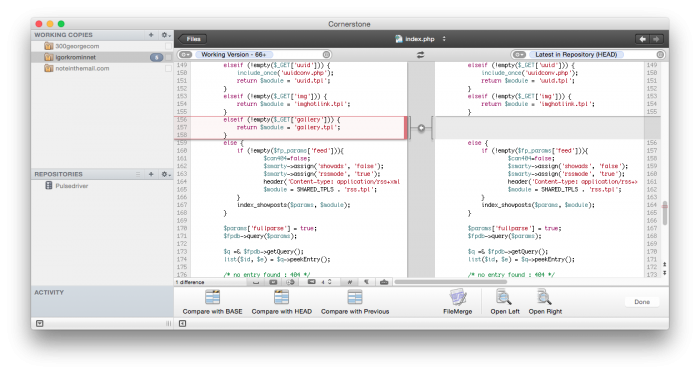This screenshot has width=700, height=374.
Task: Click the Done button
Action: tap(642, 302)
